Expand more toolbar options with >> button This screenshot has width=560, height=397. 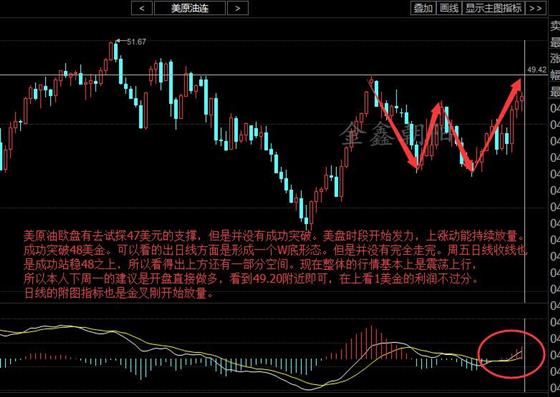pos(535,8)
